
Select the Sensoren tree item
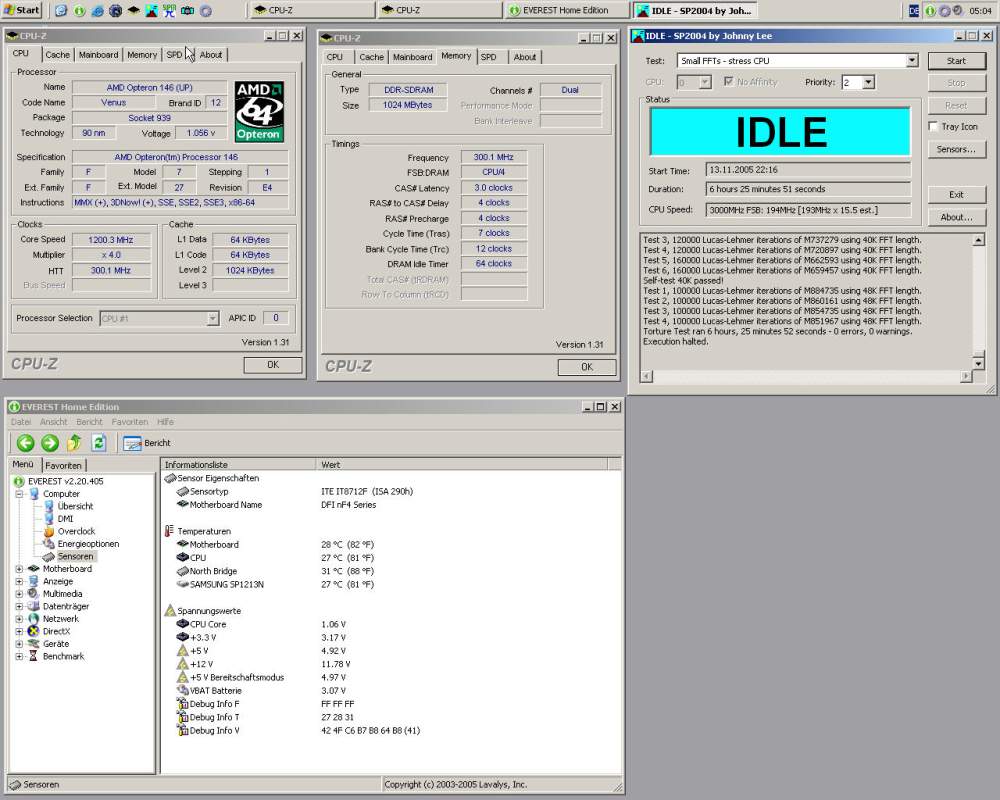click(x=75, y=556)
